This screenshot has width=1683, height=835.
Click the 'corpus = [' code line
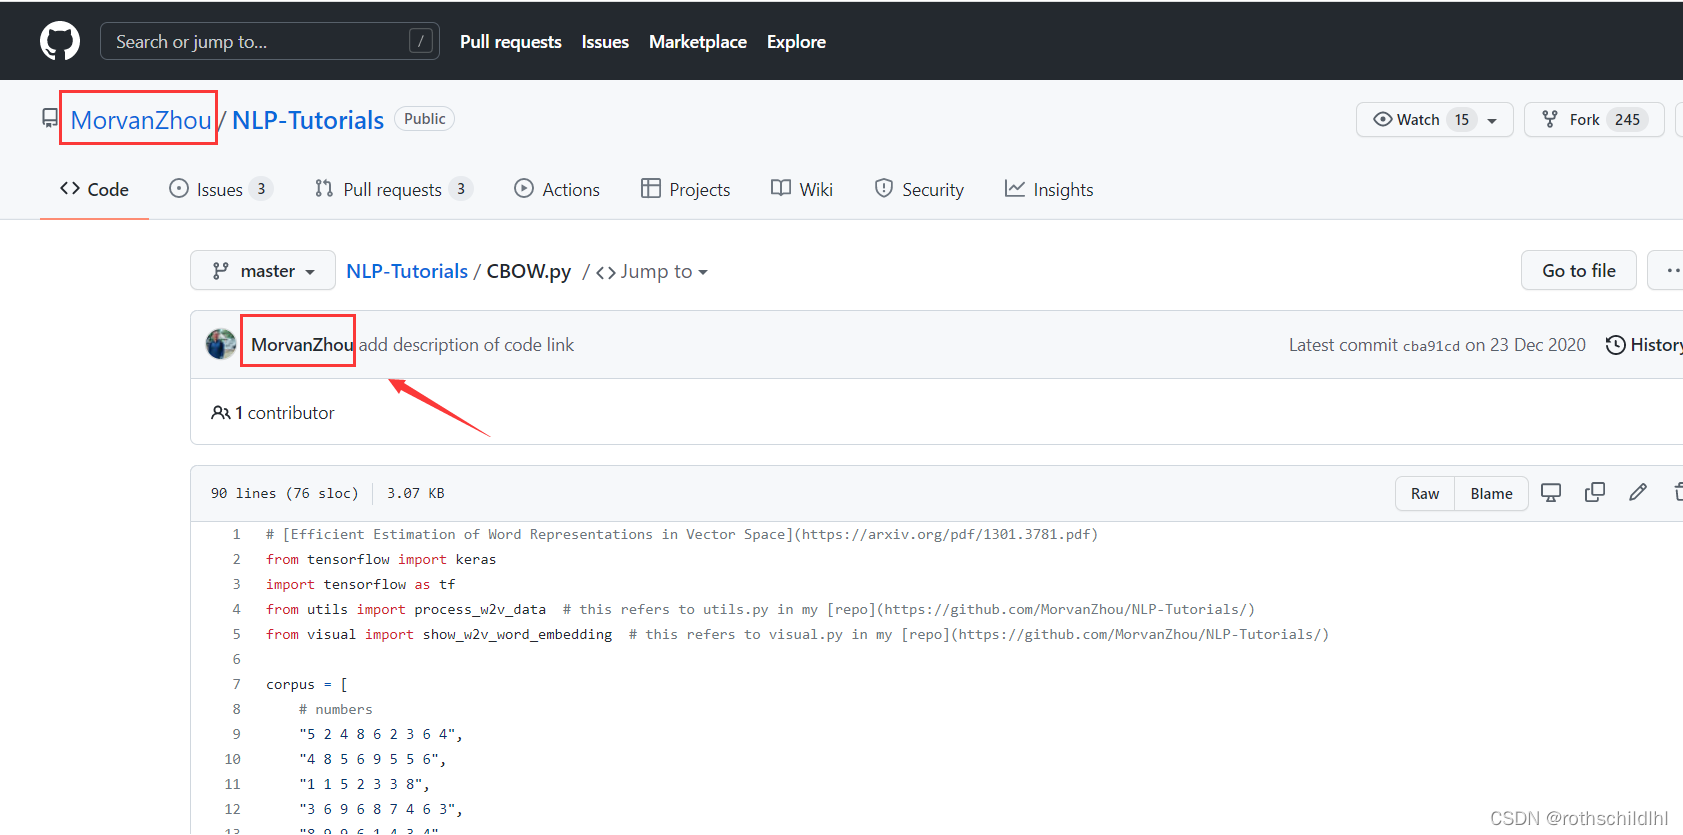coord(307,685)
